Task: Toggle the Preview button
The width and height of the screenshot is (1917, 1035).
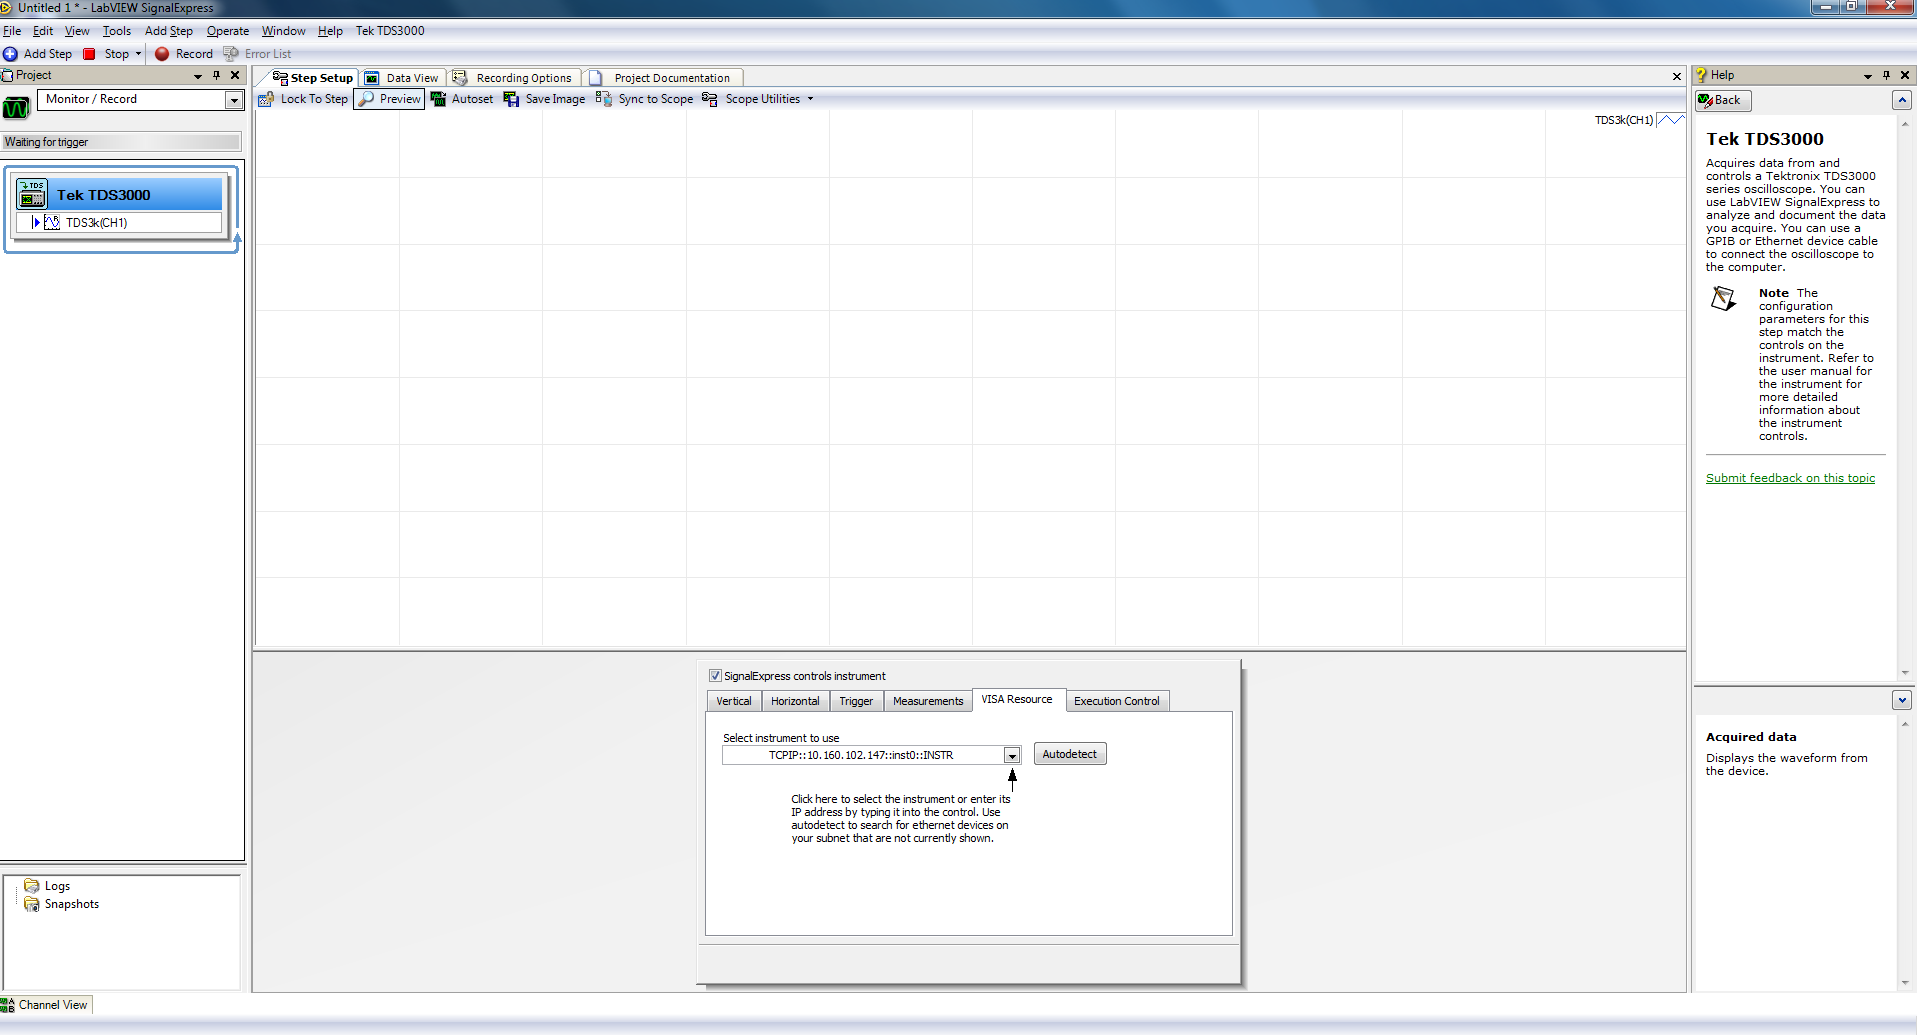Action: pyautogui.click(x=390, y=99)
